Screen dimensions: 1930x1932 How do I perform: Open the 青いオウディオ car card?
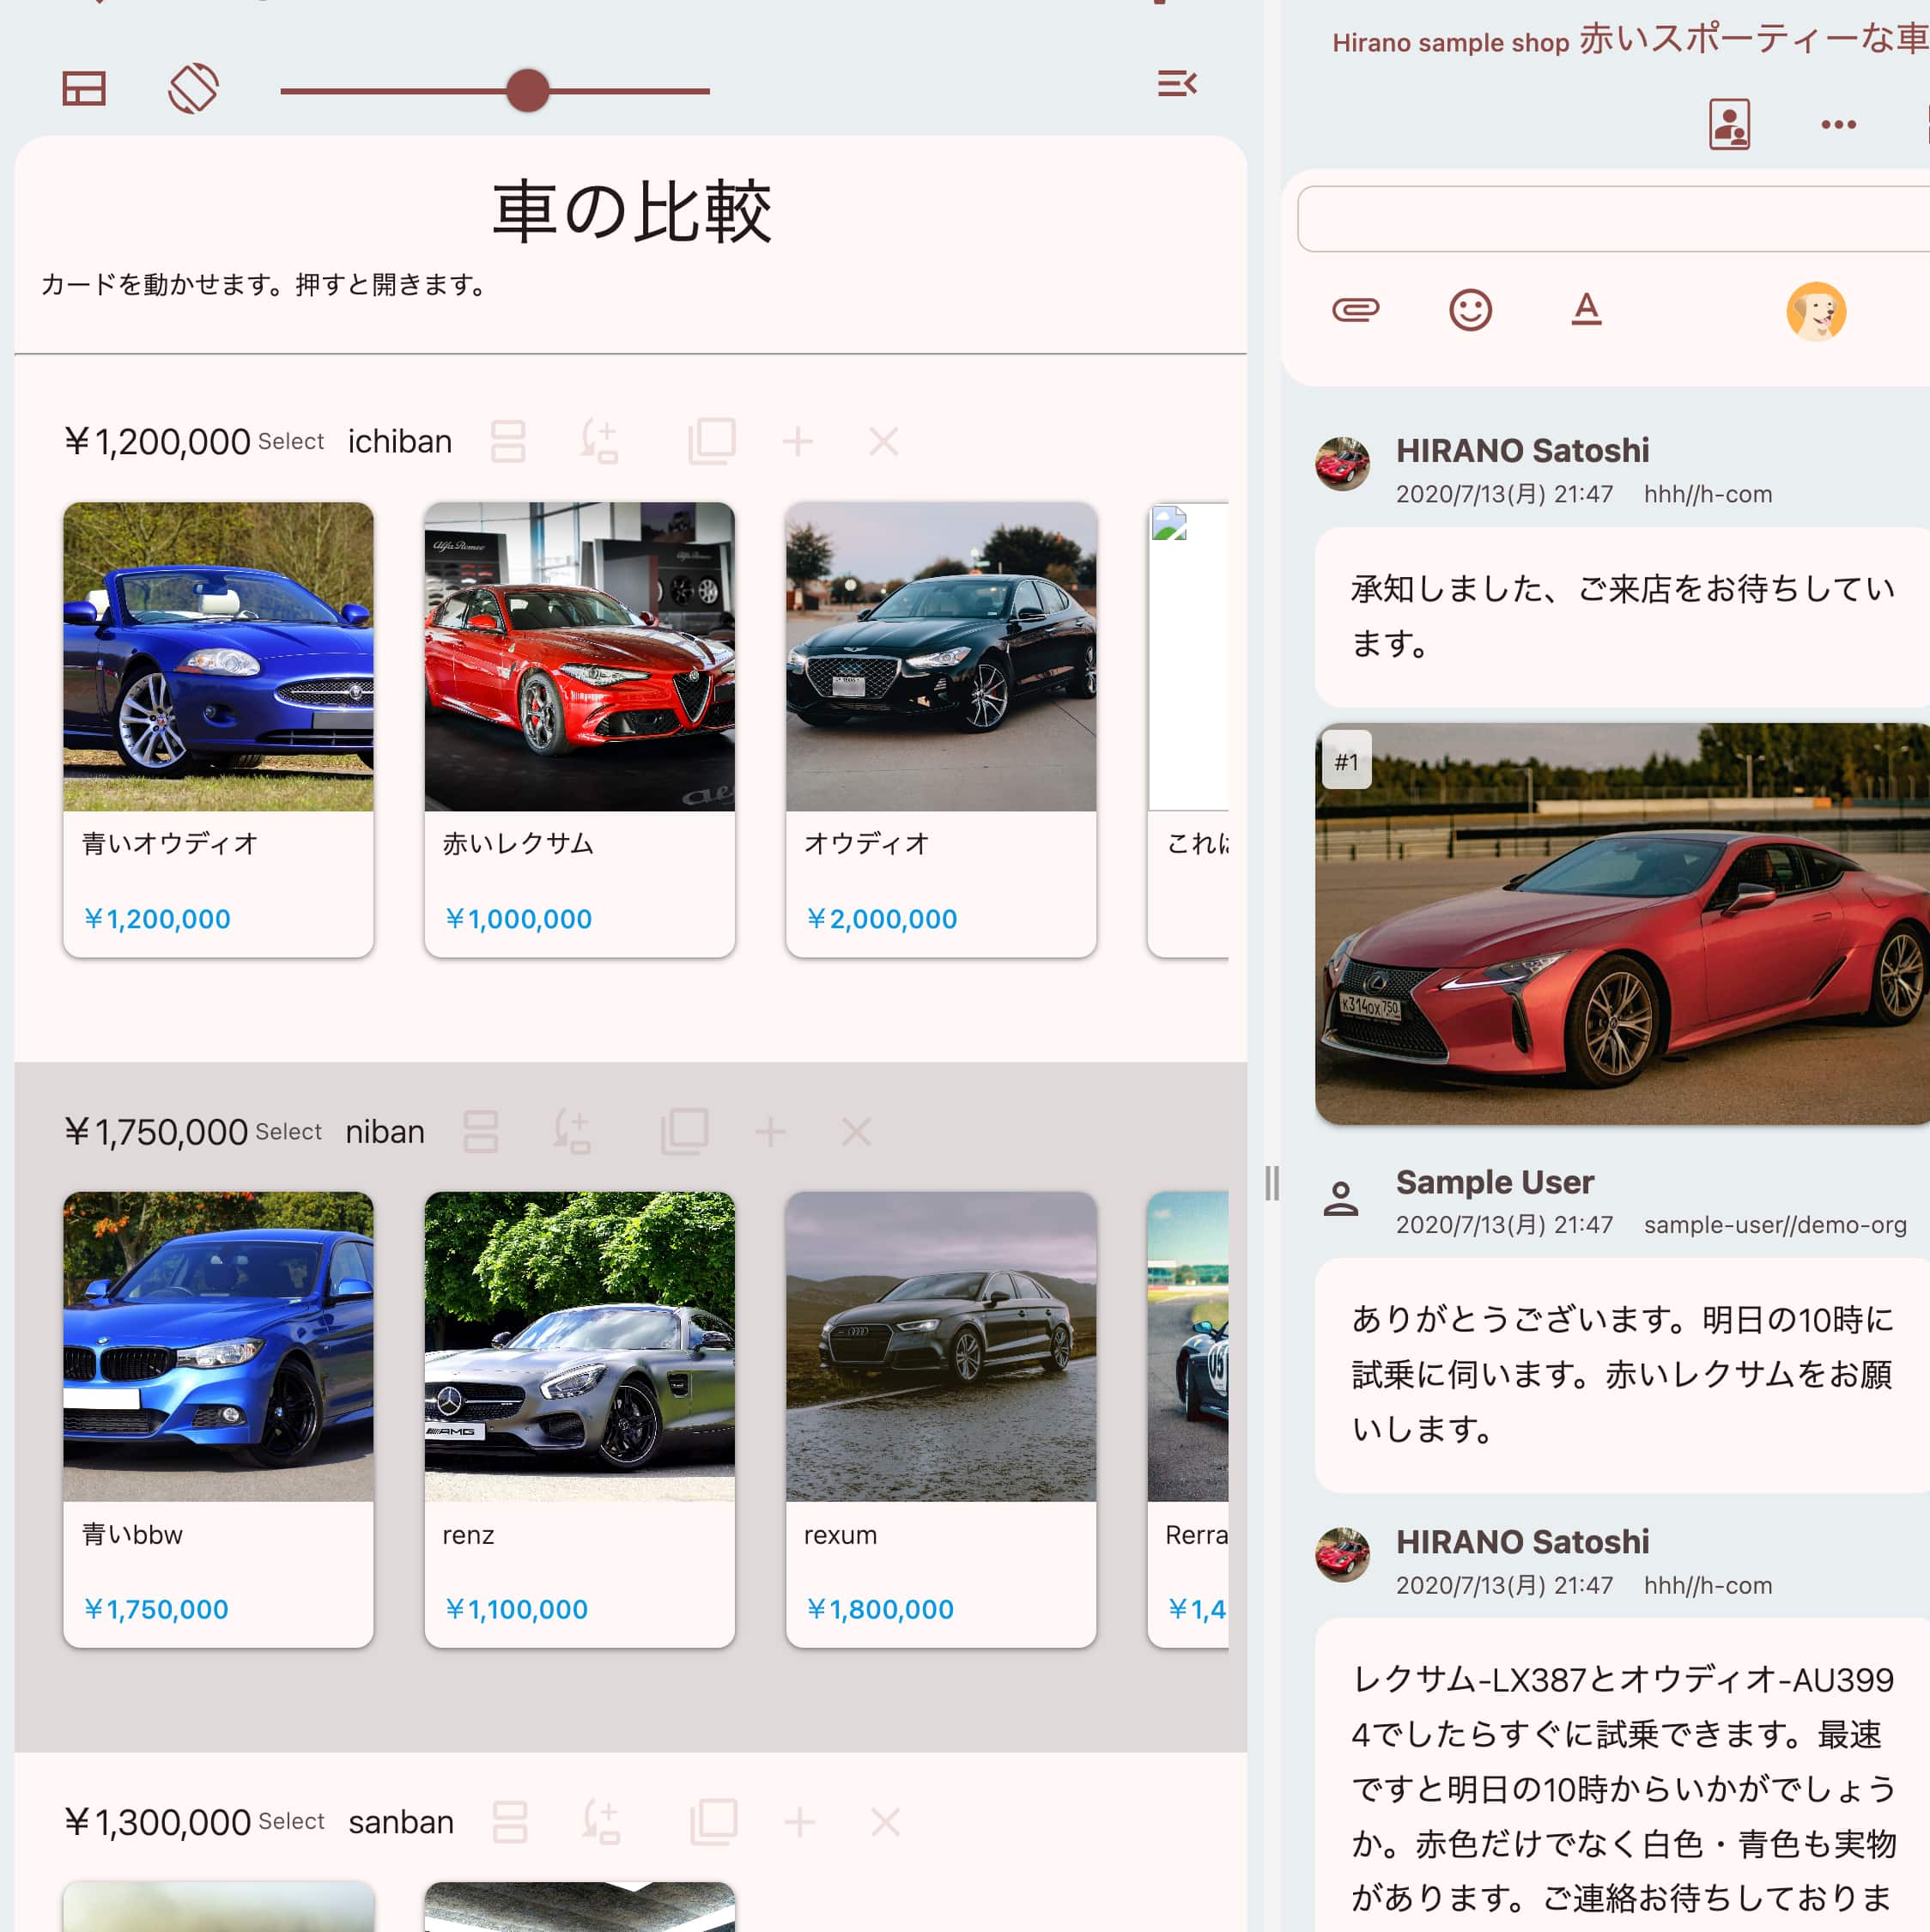pos(218,729)
